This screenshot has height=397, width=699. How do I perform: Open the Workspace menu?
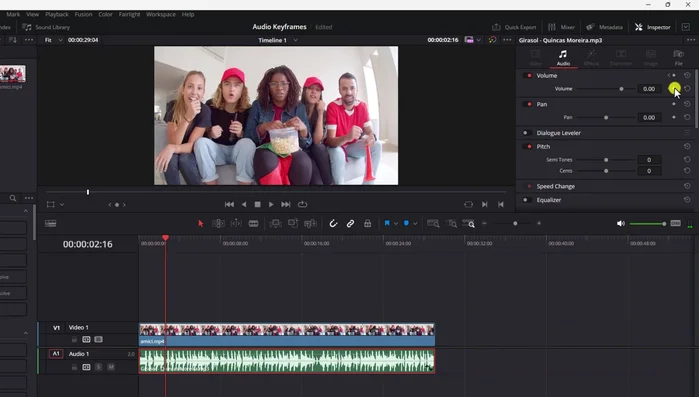click(160, 14)
